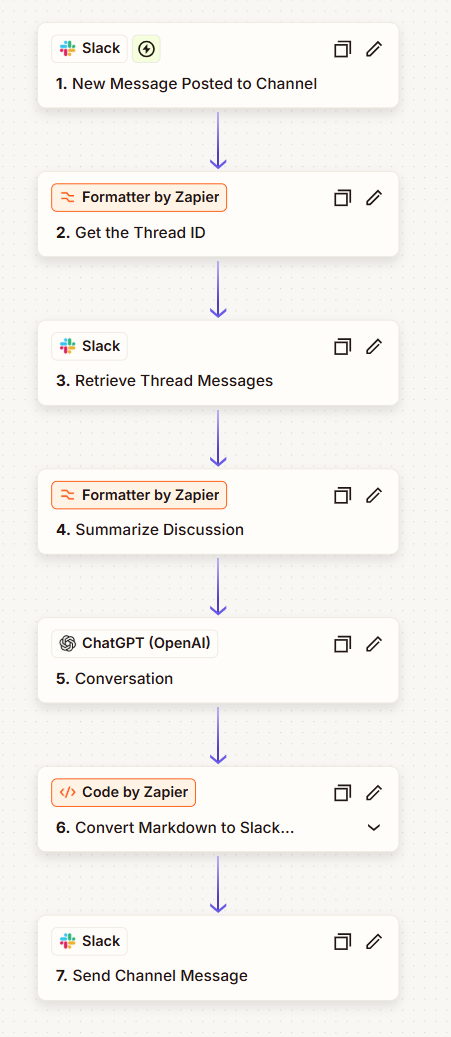451x1037 pixels.
Task: Select step title '4. Summarize Discussion'
Action: tap(150, 530)
